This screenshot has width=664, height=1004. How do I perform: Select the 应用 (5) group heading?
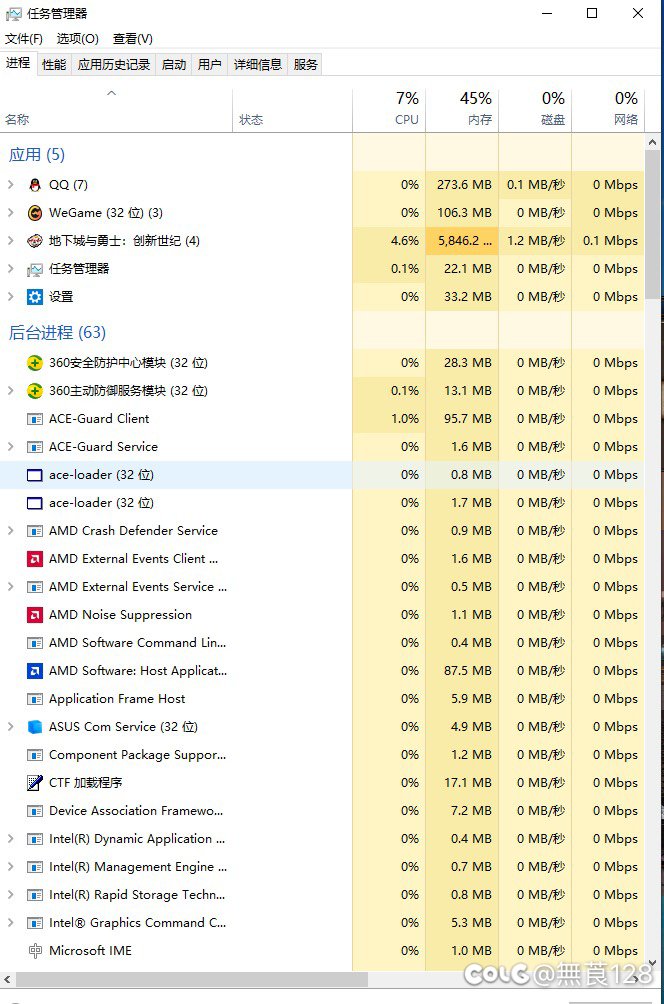[x=36, y=154]
